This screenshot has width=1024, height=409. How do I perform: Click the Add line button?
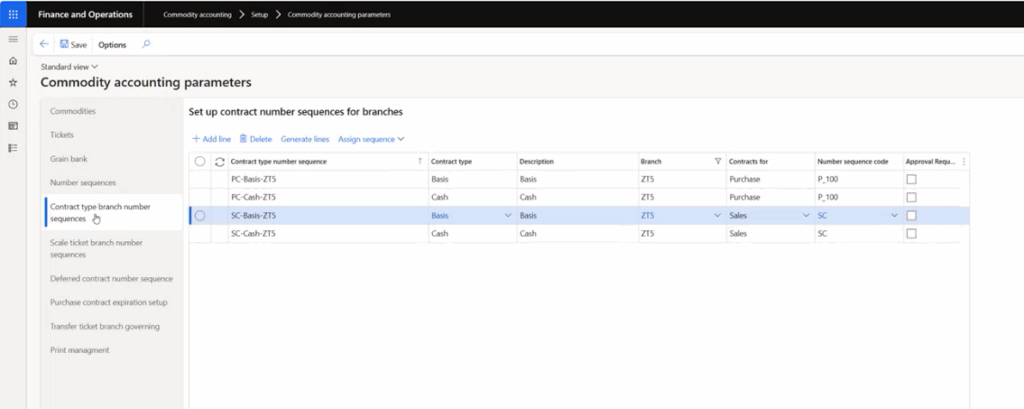click(211, 139)
